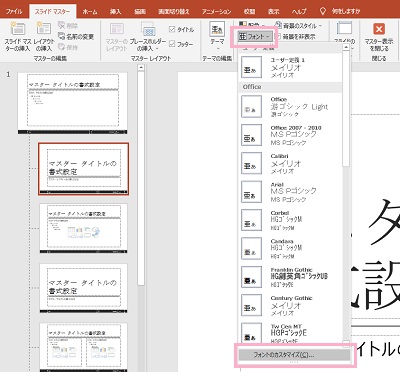Select the Century Gothic メイリオ font theme
This screenshot has height=372, width=400.
(x=290, y=305)
